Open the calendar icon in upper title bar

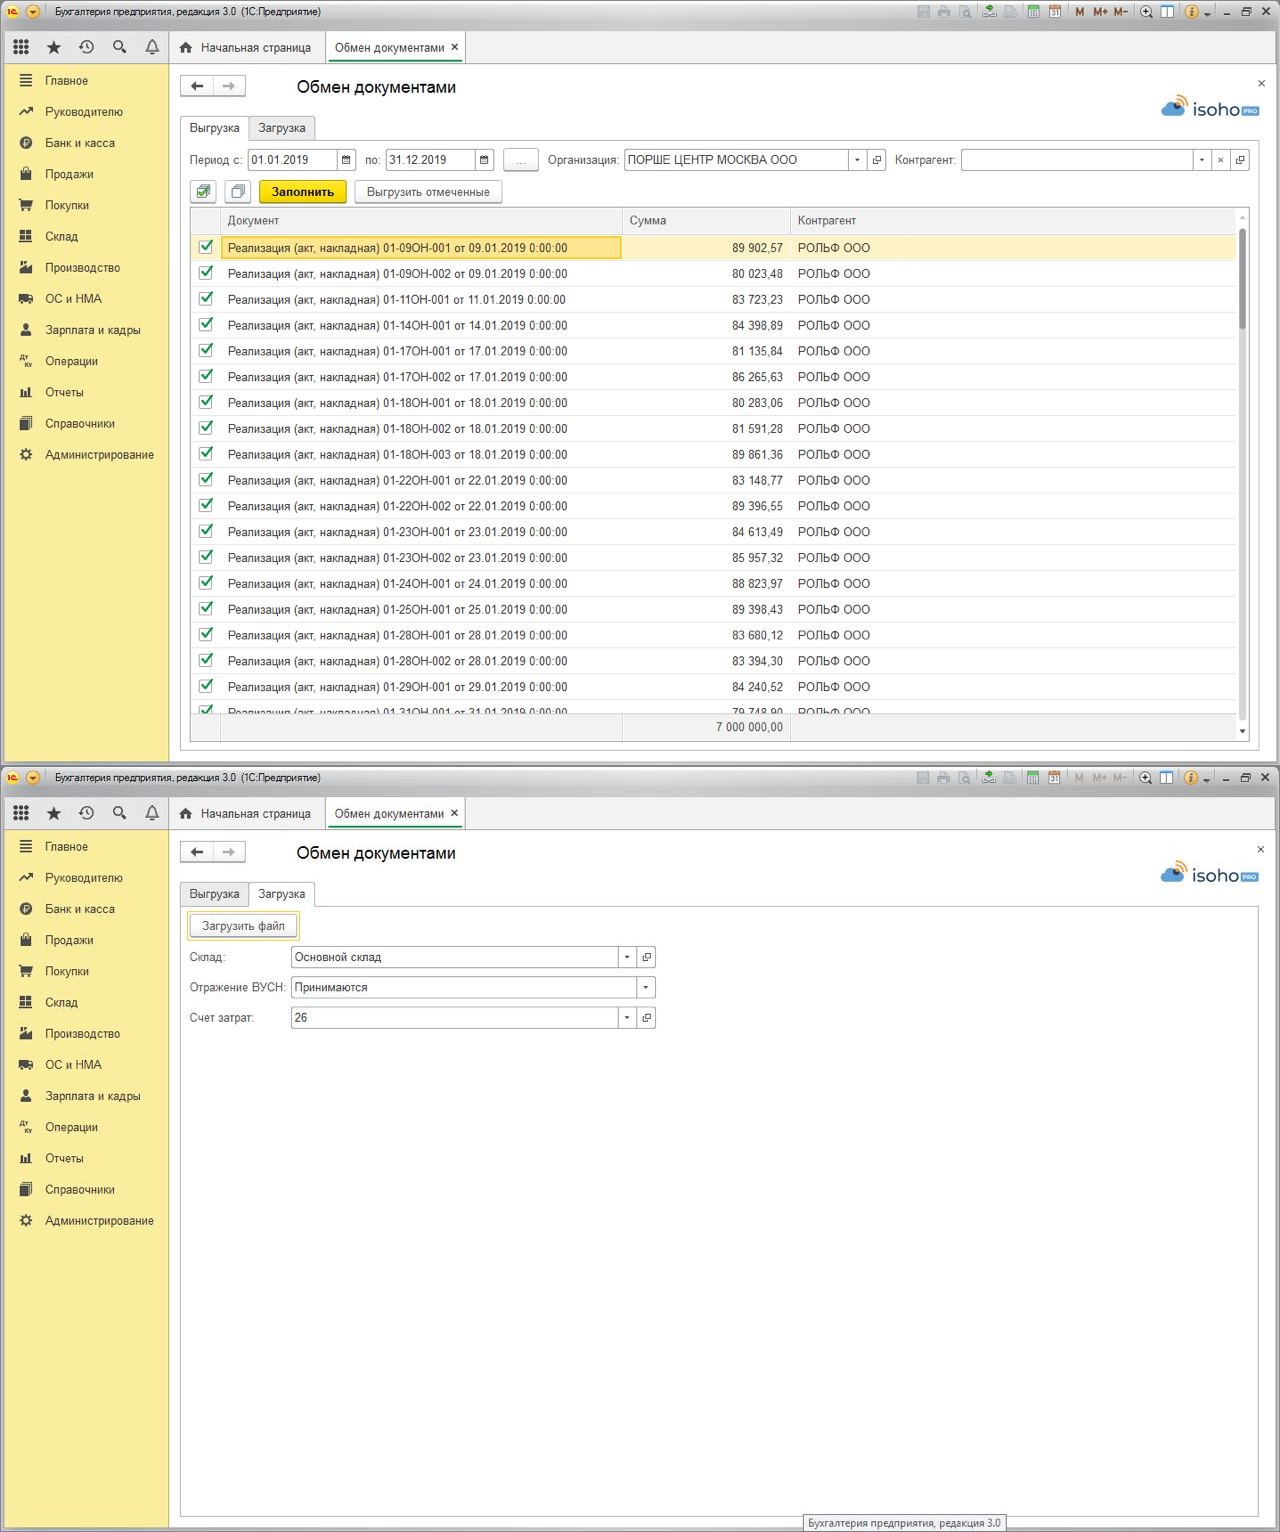(x=1054, y=12)
